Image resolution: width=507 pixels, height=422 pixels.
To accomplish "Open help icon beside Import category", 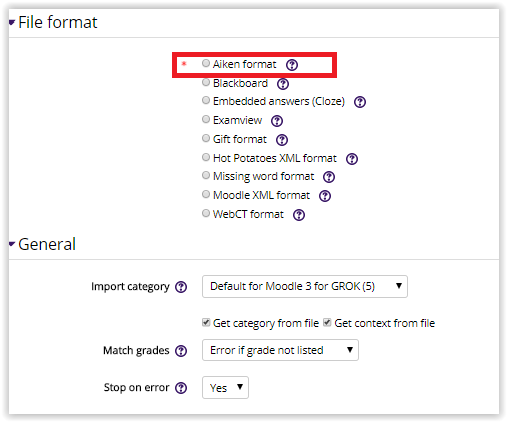I will [181, 287].
